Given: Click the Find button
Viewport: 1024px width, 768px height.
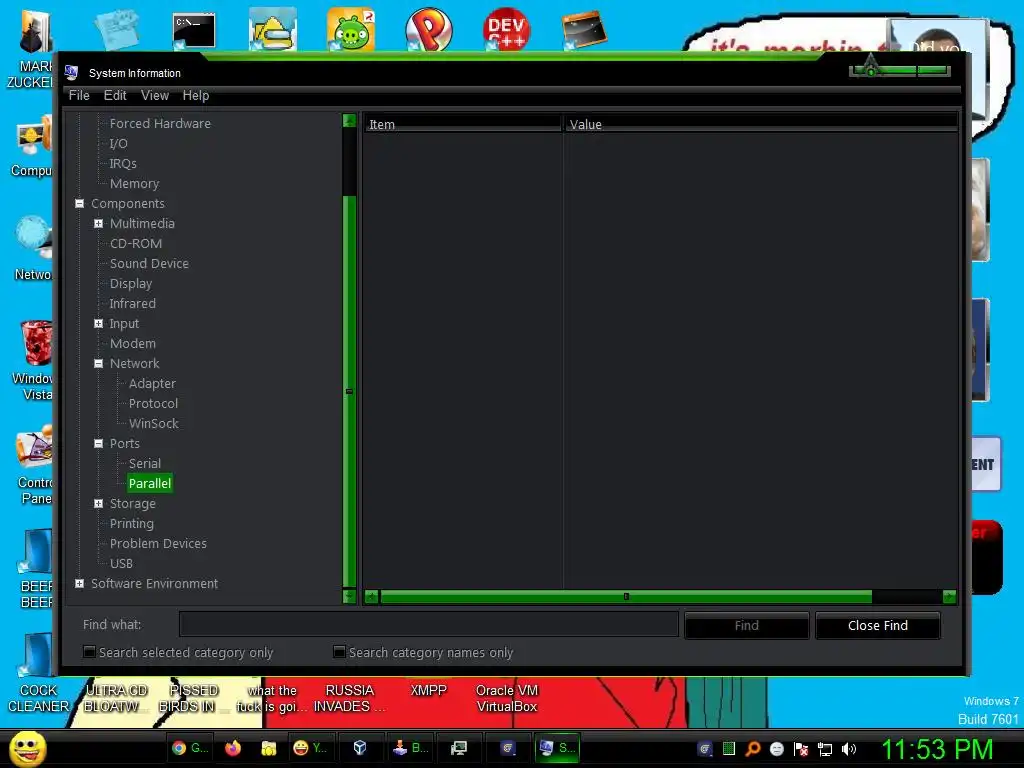Looking at the screenshot, I should (x=746, y=626).
